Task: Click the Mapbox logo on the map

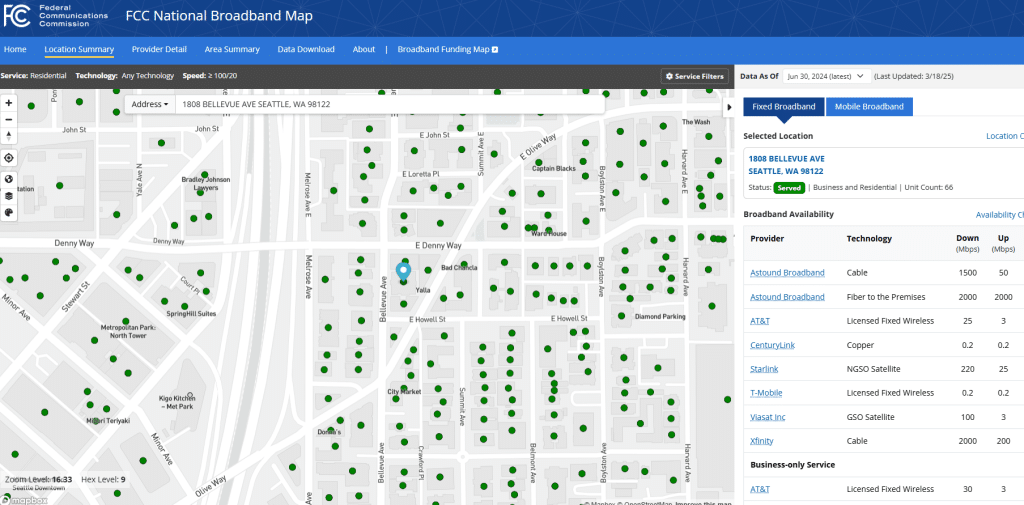Action: click(x=24, y=500)
